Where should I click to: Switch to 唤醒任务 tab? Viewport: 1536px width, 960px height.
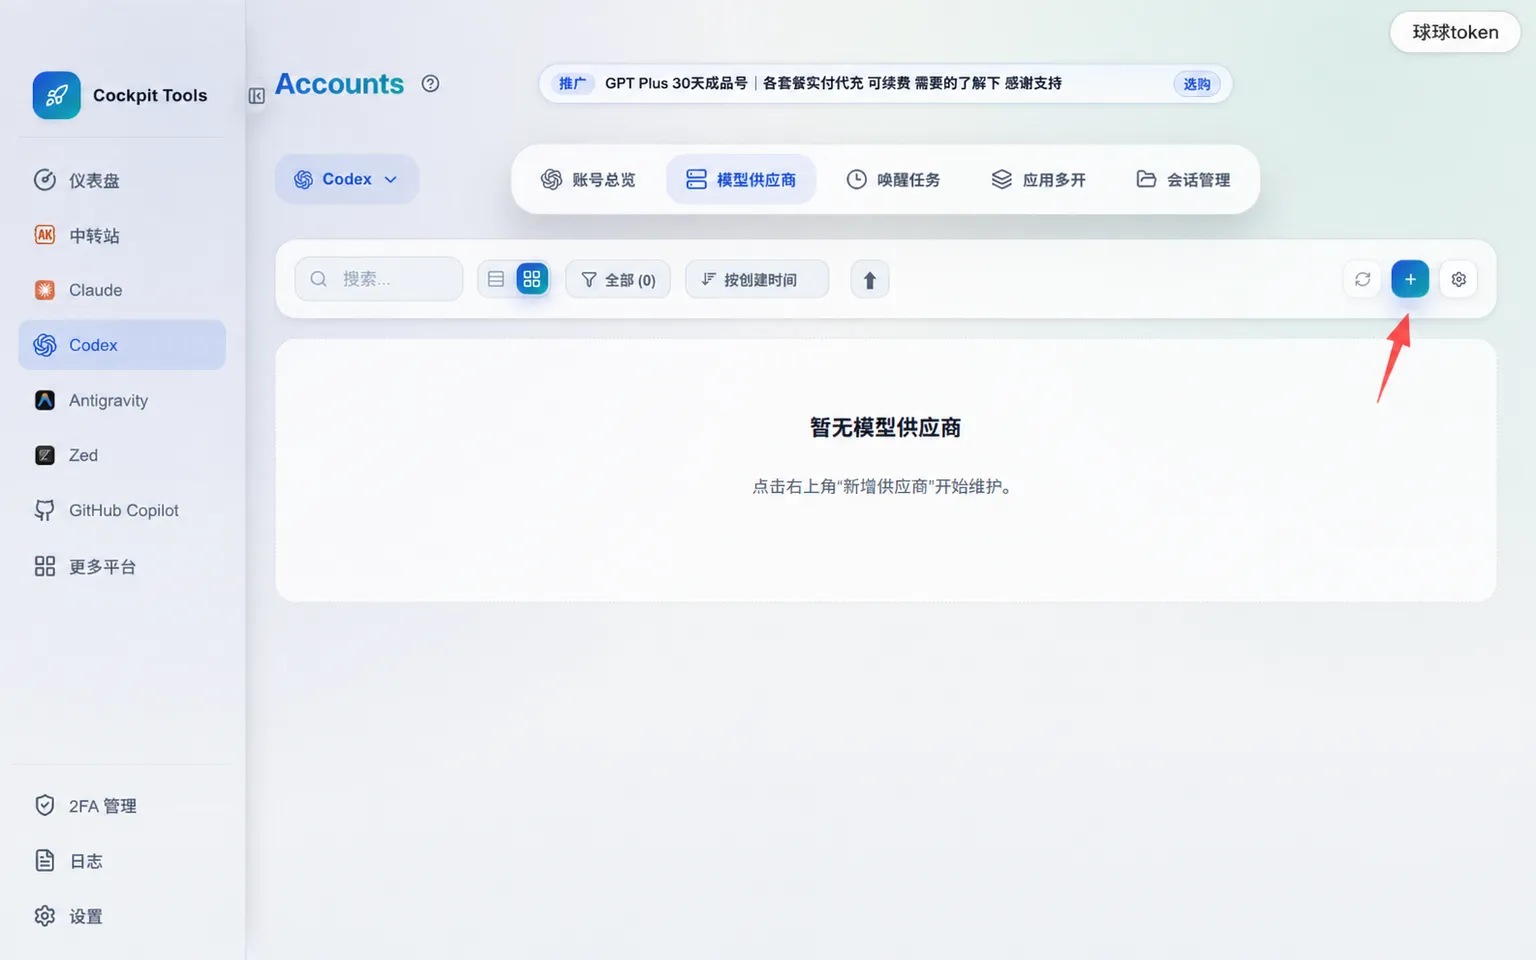tap(893, 179)
